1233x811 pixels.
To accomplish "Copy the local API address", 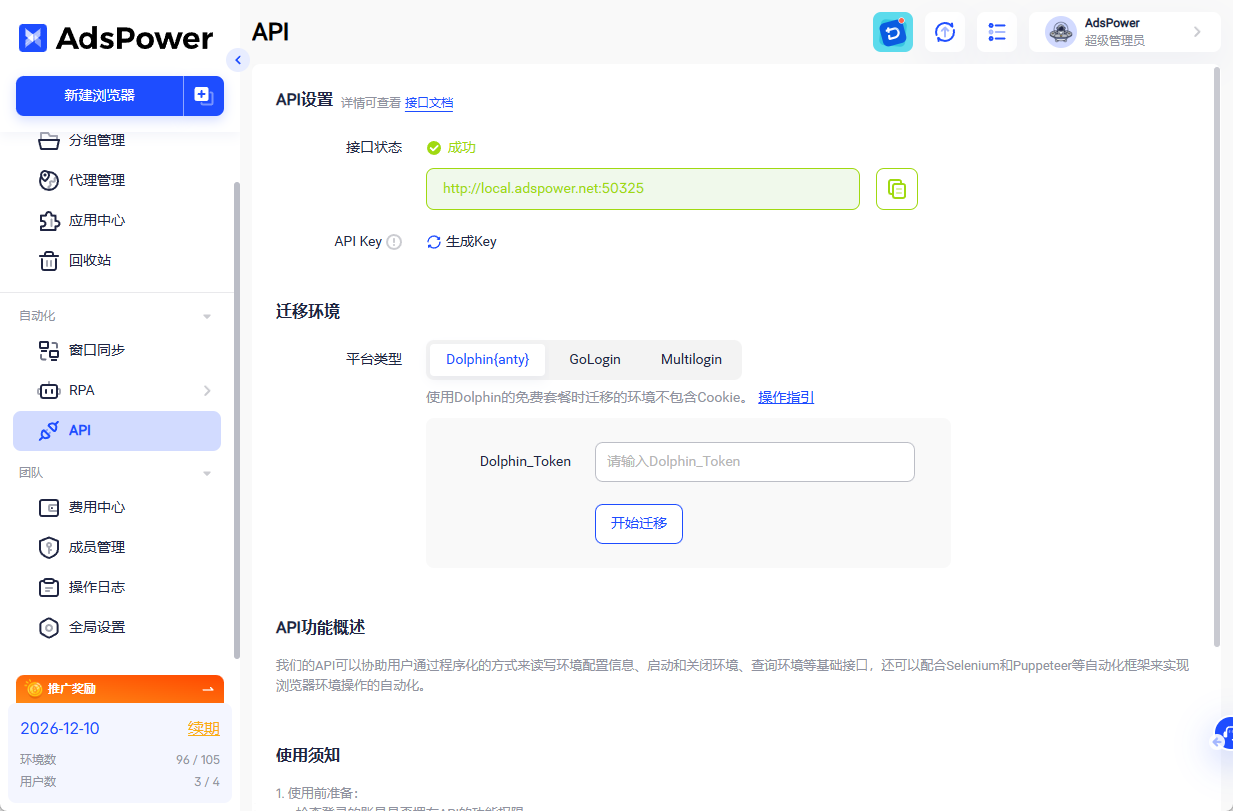I will coord(897,189).
